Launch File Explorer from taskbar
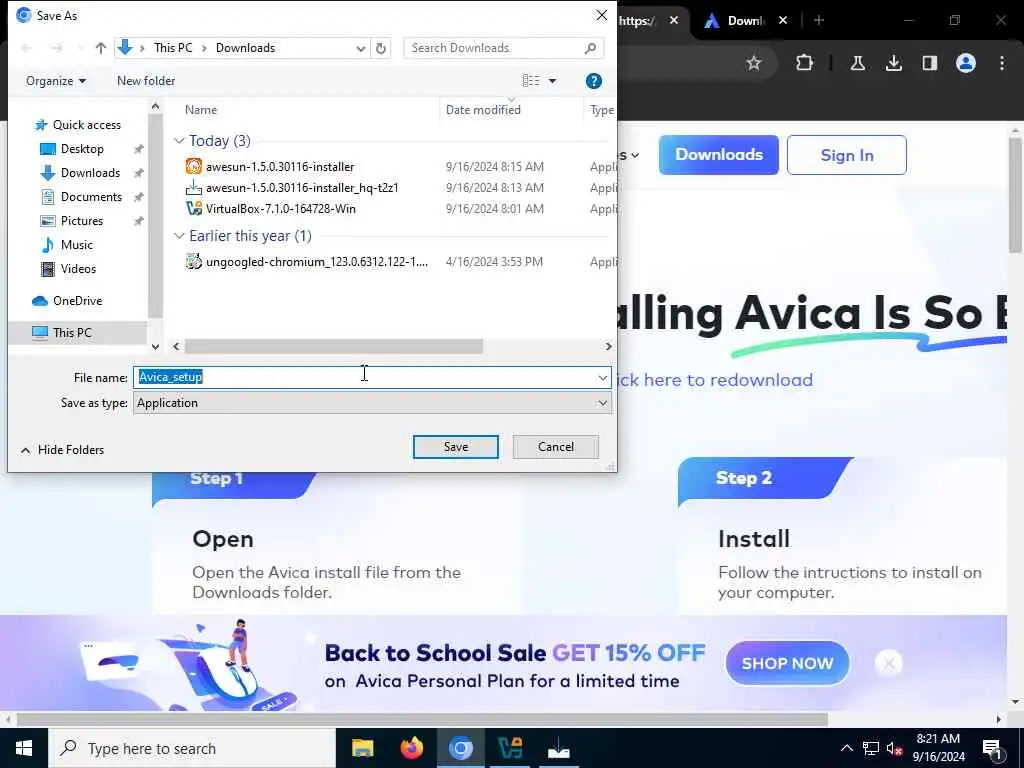 [x=362, y=748]
